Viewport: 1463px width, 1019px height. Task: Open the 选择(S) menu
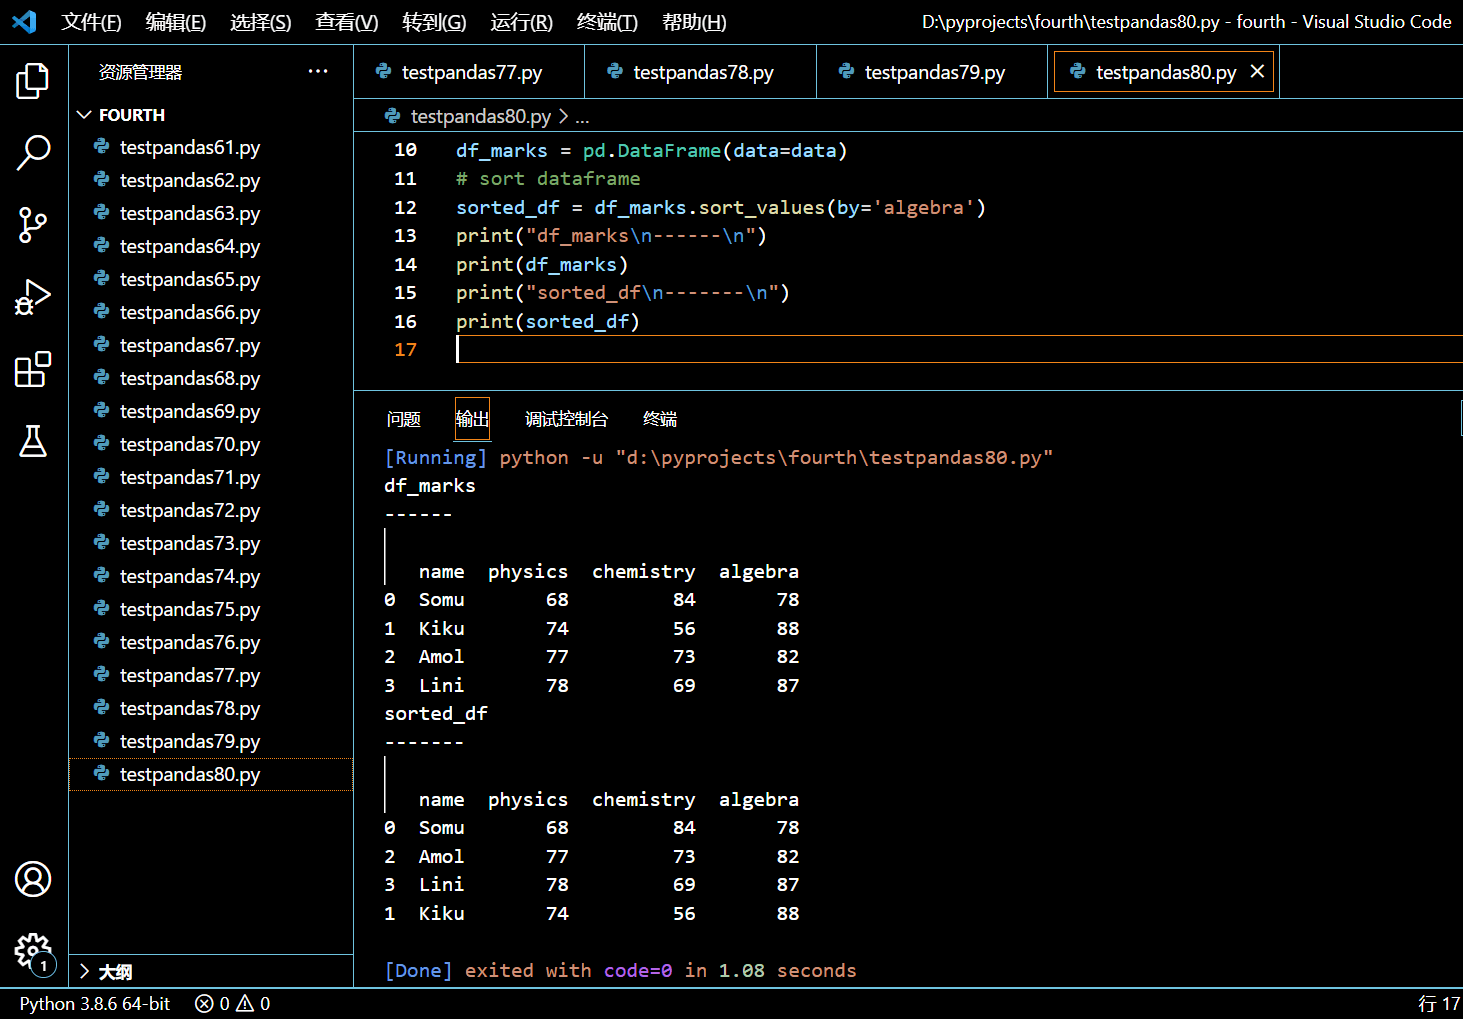tap(261, 22)
